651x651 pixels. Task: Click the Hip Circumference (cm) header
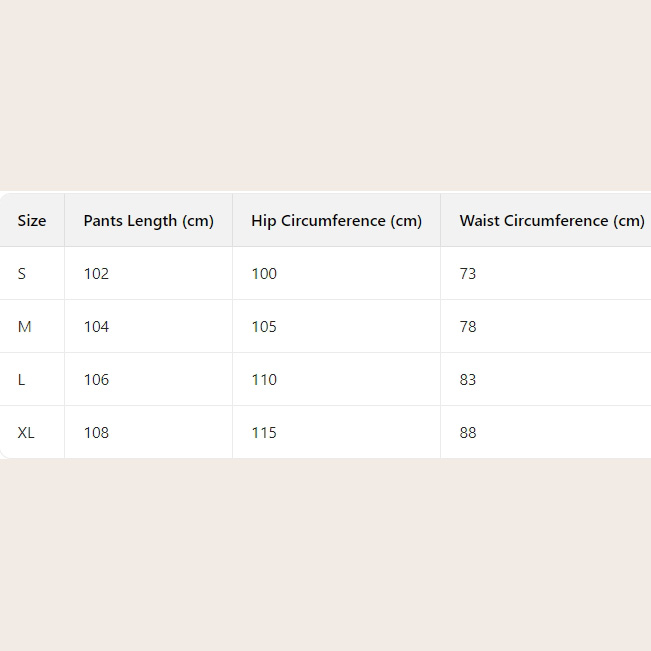point(337,221)
